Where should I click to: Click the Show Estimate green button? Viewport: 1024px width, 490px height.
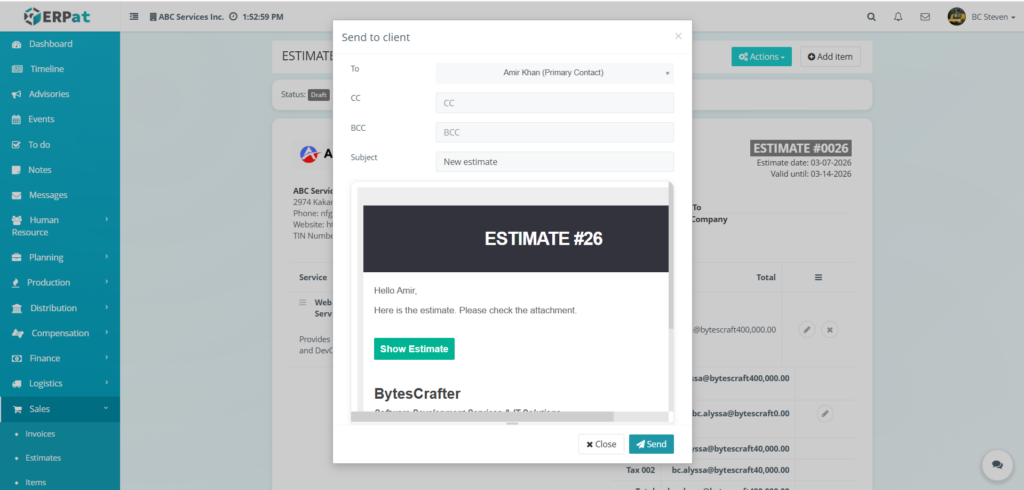tap(414, 349)
